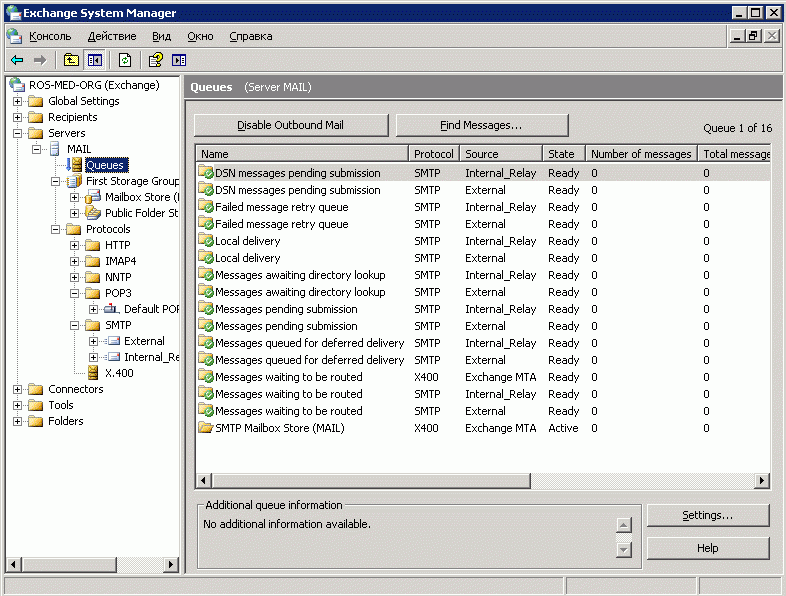Expand the IMAP4 protocol node

coord(75,261)
